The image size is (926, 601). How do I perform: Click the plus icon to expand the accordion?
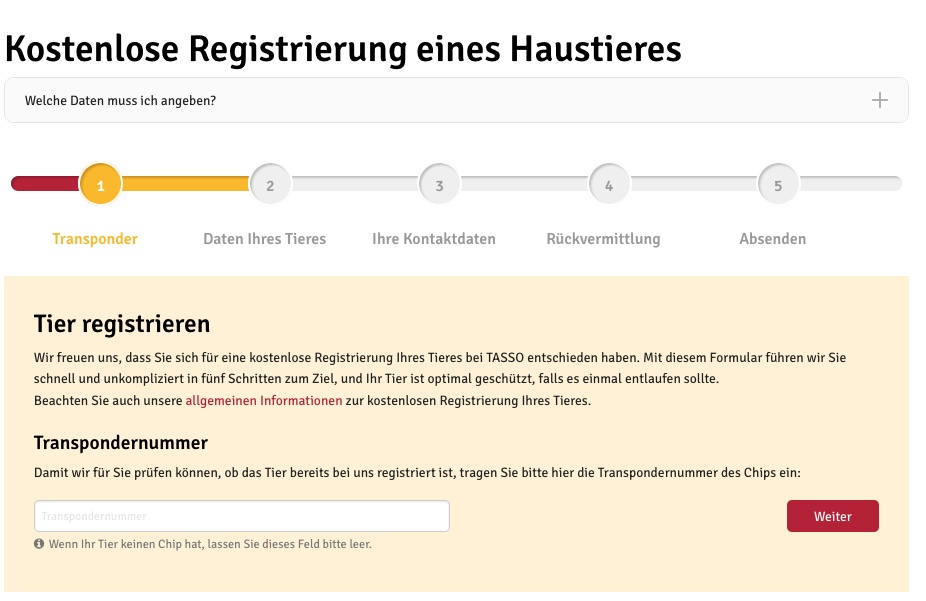[879, 100]
